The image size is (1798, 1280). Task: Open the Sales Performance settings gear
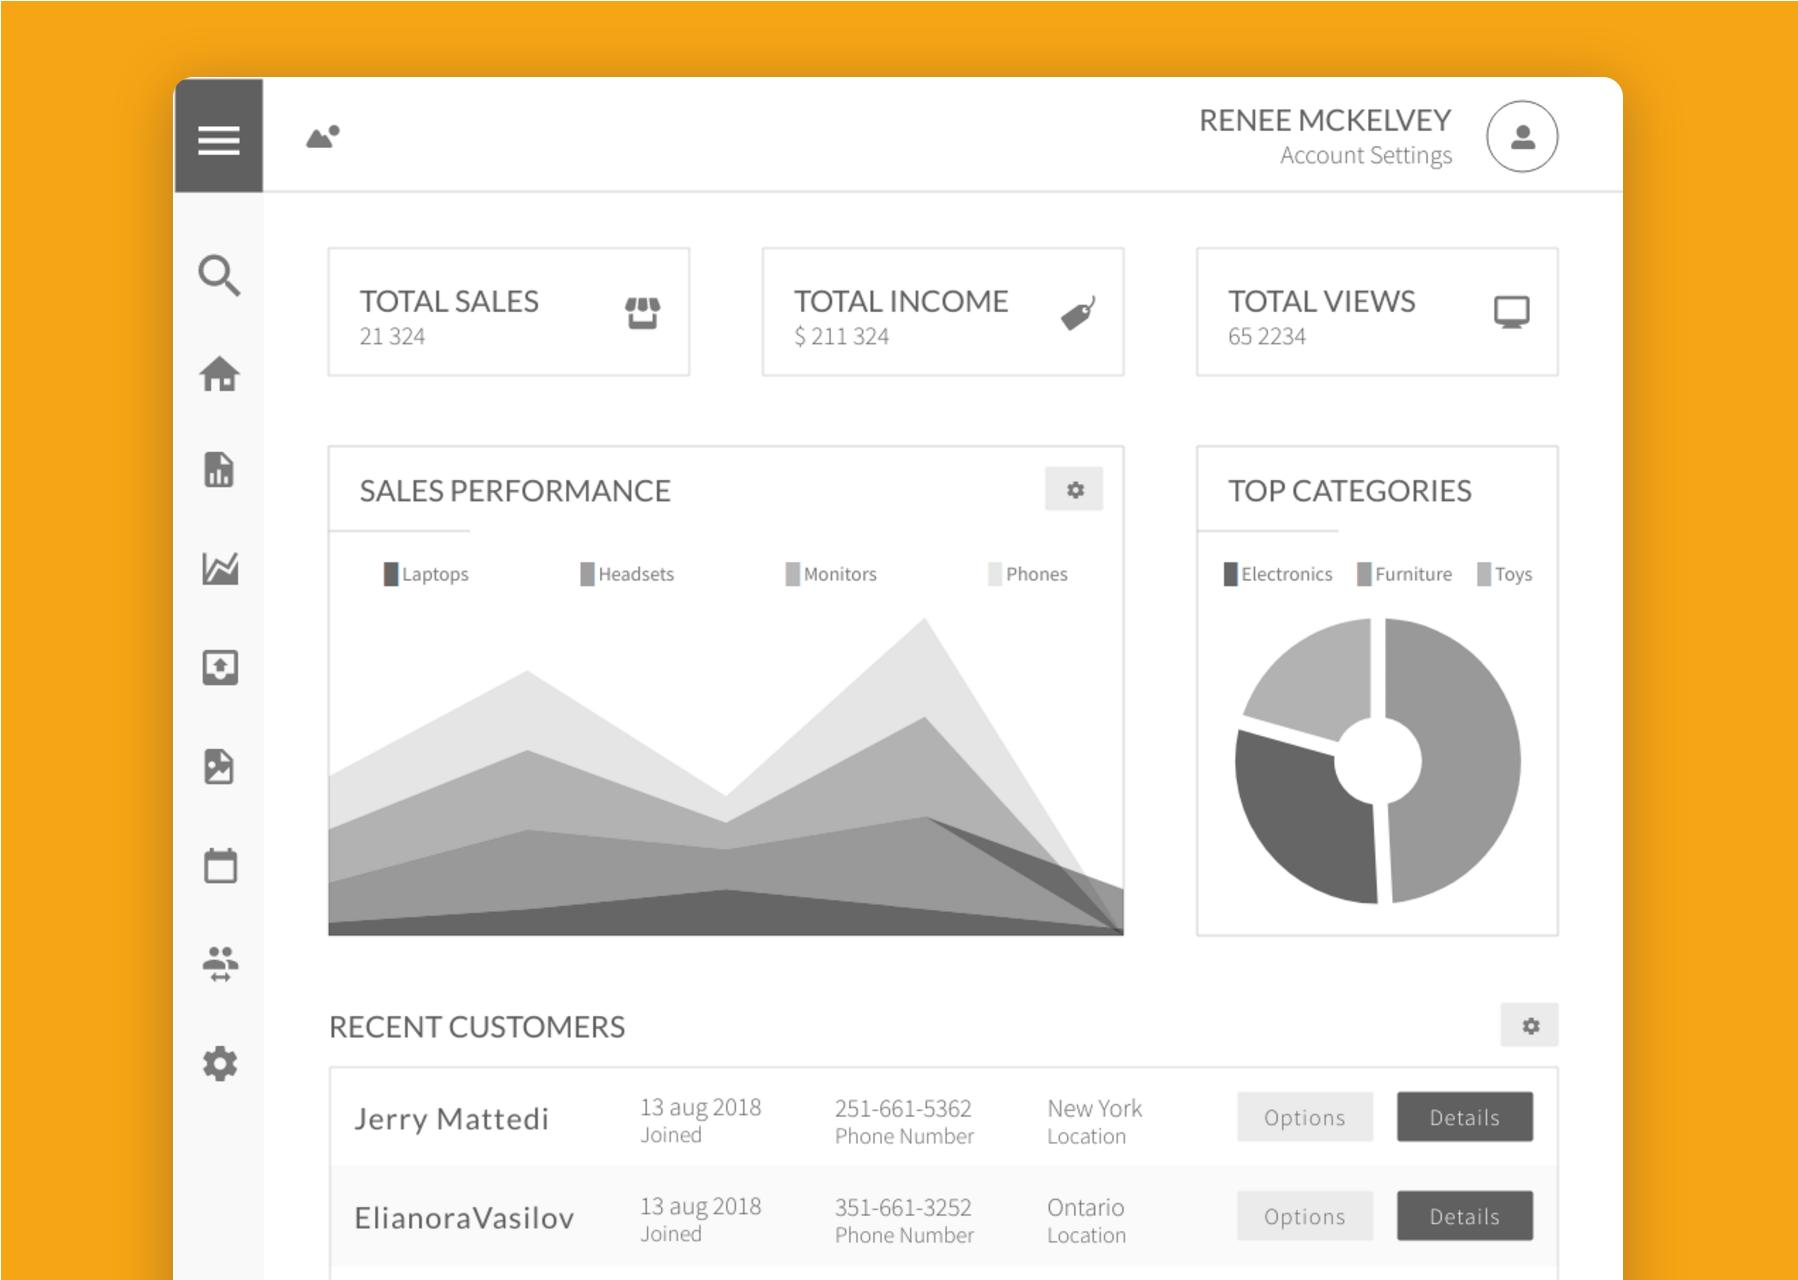[1074, 490]
